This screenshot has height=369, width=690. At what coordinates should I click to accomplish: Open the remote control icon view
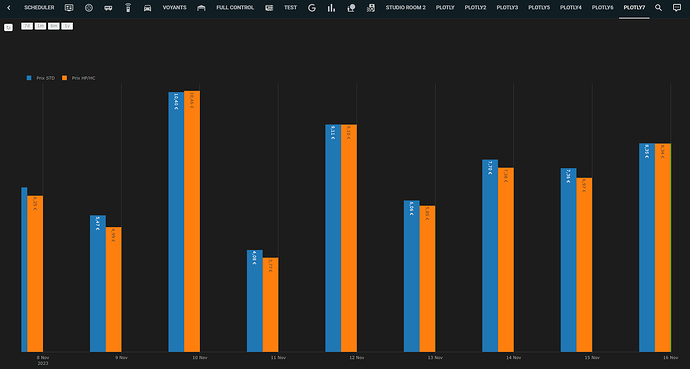[128, 8]
